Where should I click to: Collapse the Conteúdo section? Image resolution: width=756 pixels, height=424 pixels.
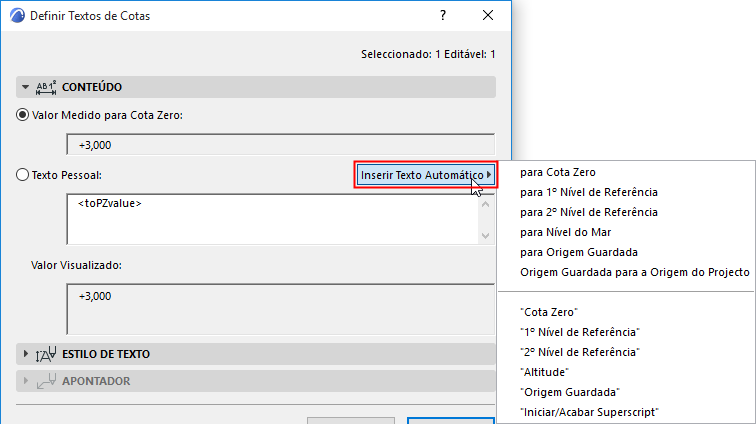(x=26, y=87)
